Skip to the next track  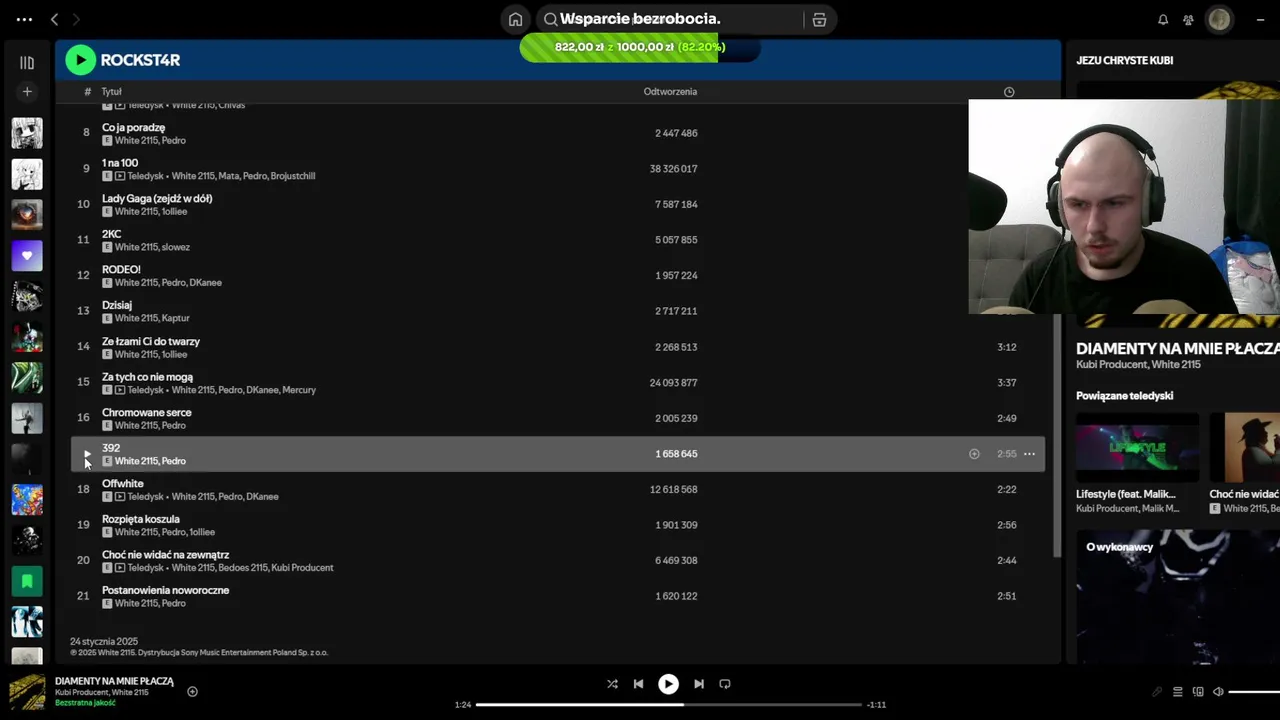pyautogui.click(x=699, y=684)
